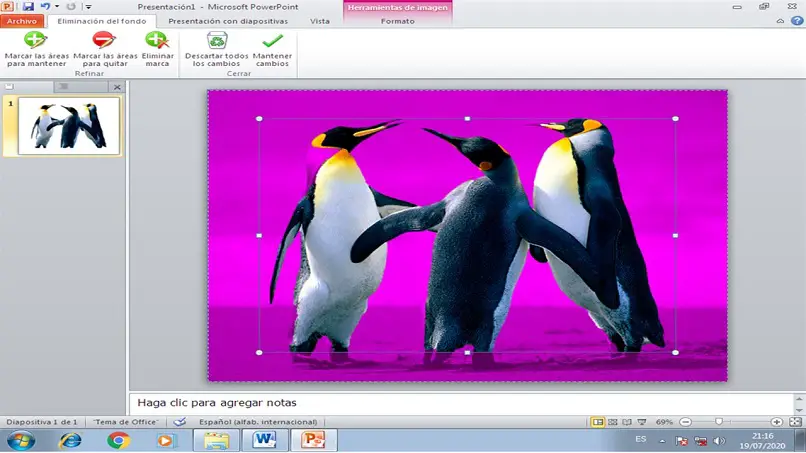
Task: Click the zoom in plus button
Action: [777, 422]
